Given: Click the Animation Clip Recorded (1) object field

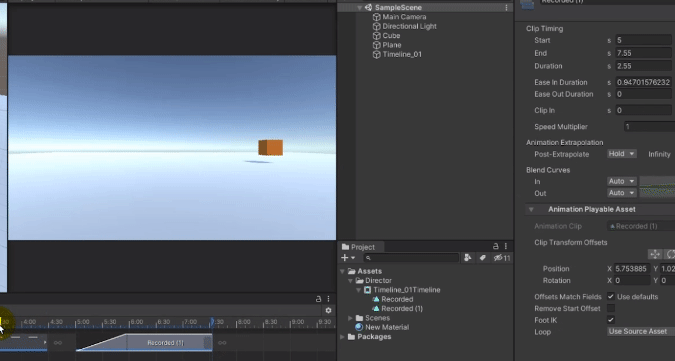Looking at the screenshot, I should click(641, 226).
